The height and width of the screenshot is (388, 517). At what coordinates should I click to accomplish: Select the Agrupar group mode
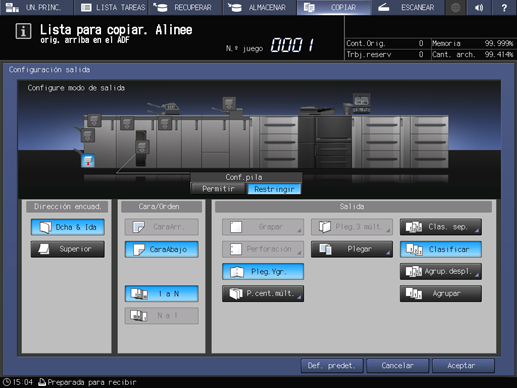[441, 294]
